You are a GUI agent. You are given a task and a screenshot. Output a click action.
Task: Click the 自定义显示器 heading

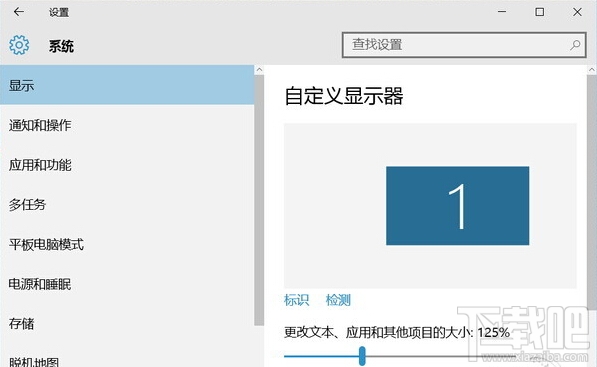tap(344, 96)
